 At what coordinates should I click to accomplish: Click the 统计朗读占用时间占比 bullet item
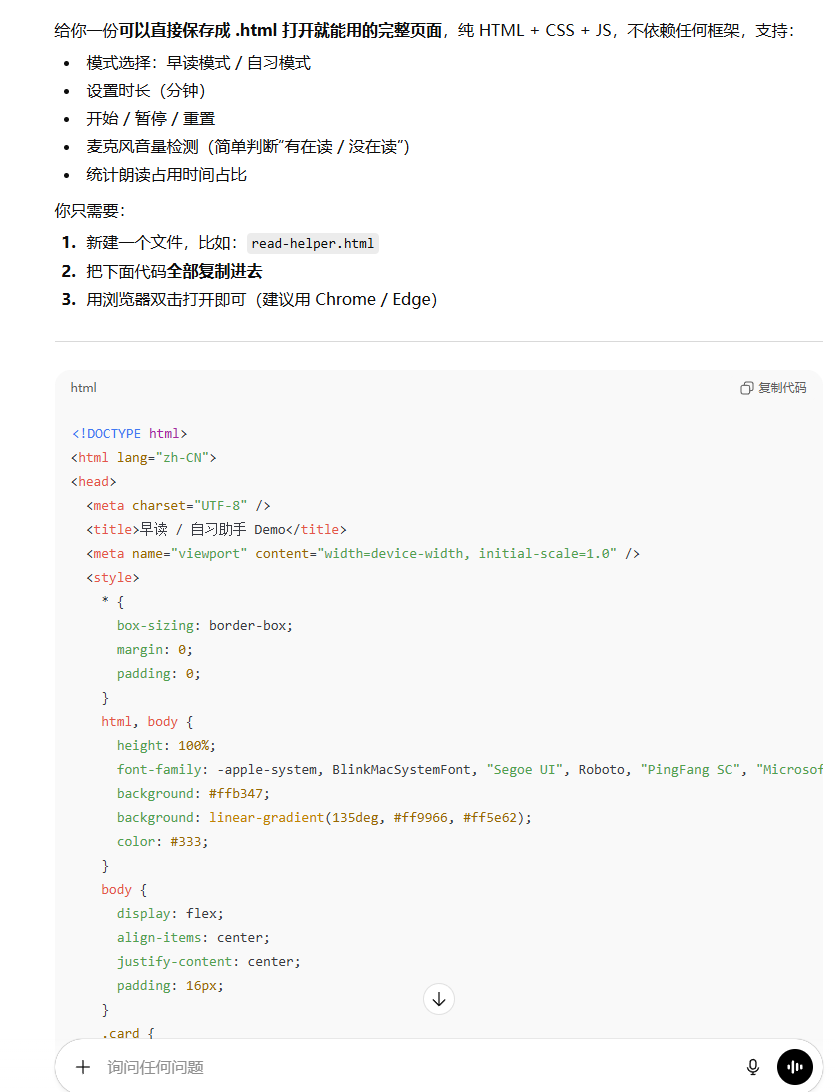point(166,175)
